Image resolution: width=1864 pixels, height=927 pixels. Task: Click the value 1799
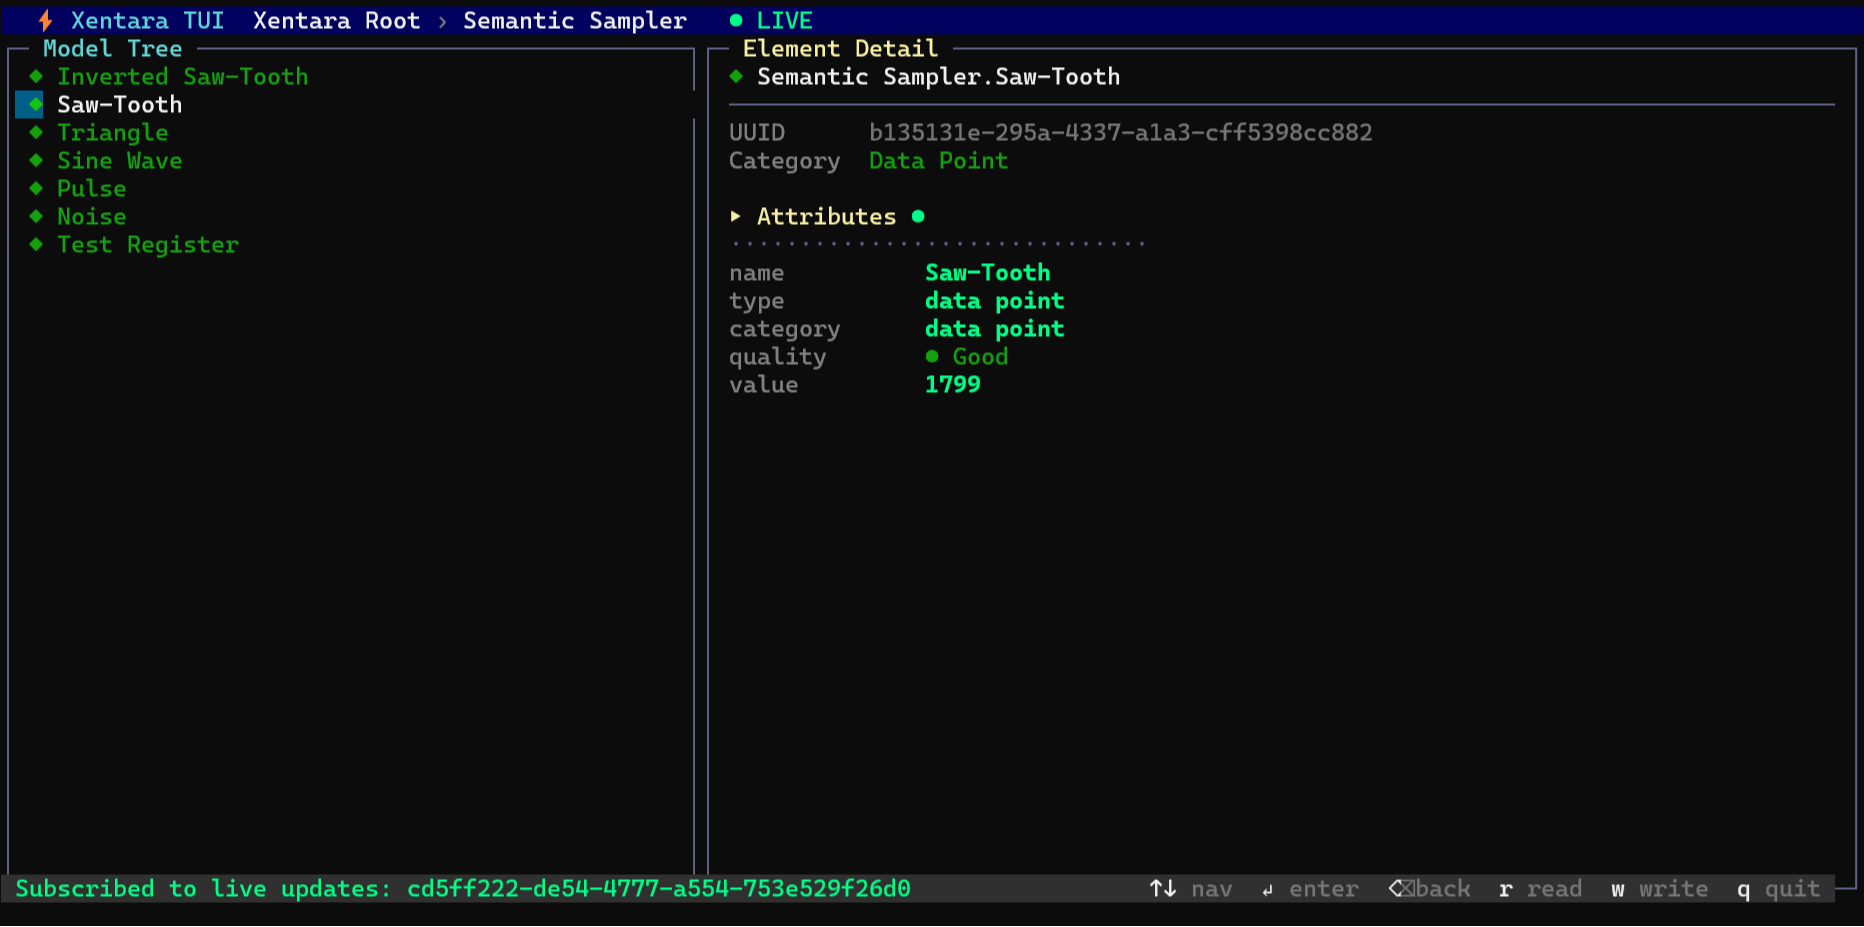pyautogui.click(x=953, y=384)
